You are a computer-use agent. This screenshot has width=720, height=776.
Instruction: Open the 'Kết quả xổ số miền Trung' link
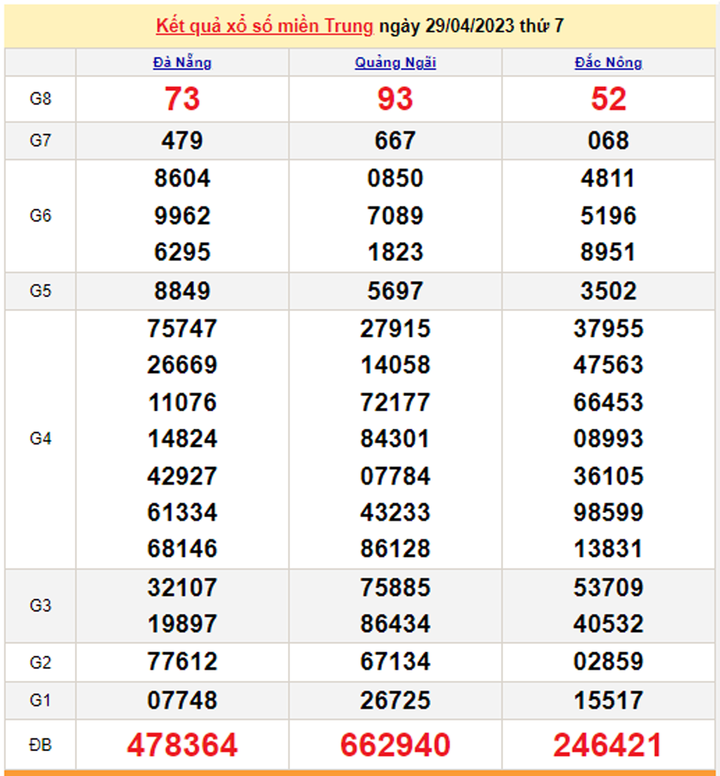[265, 26]
